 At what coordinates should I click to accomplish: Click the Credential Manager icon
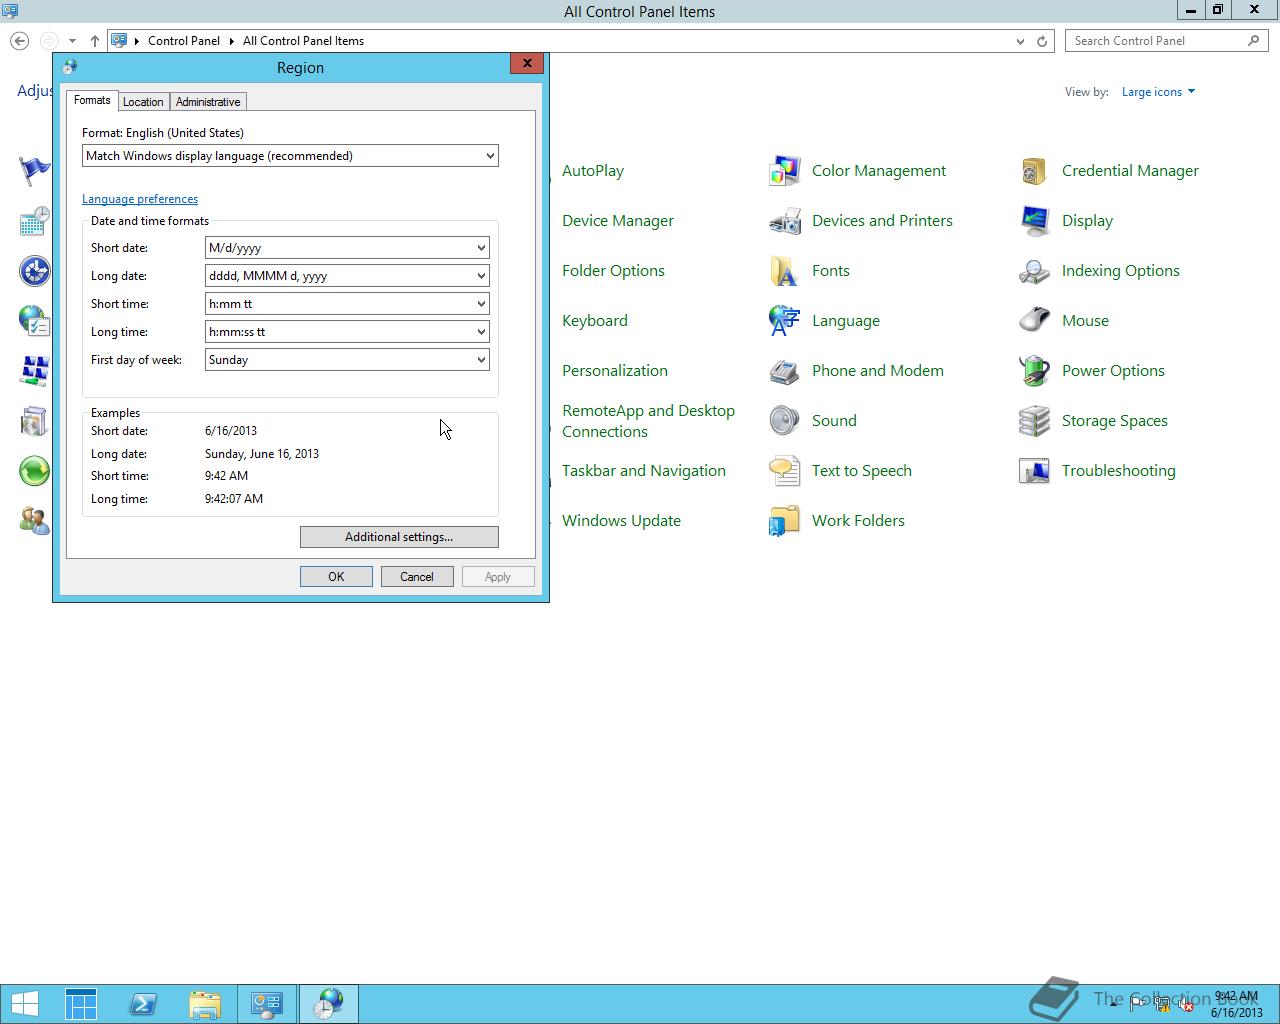1034,171
